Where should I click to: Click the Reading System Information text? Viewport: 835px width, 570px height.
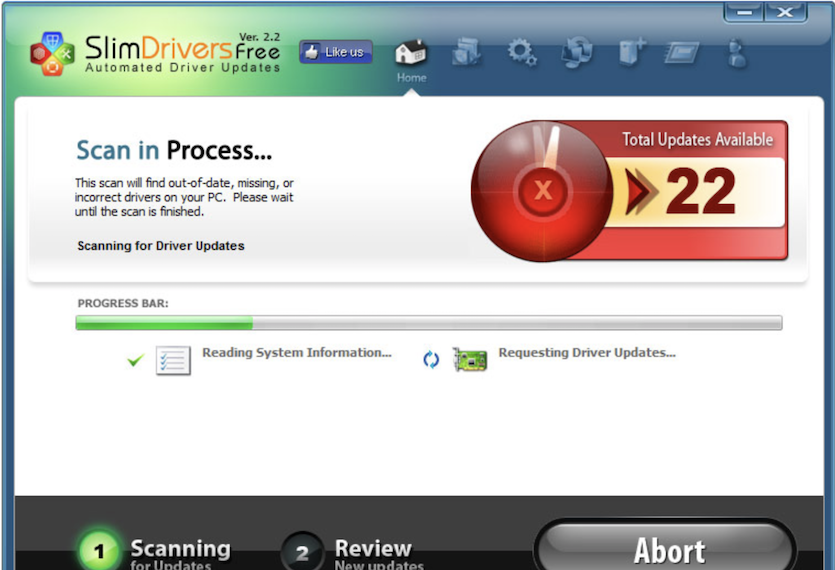coord(297,353)
